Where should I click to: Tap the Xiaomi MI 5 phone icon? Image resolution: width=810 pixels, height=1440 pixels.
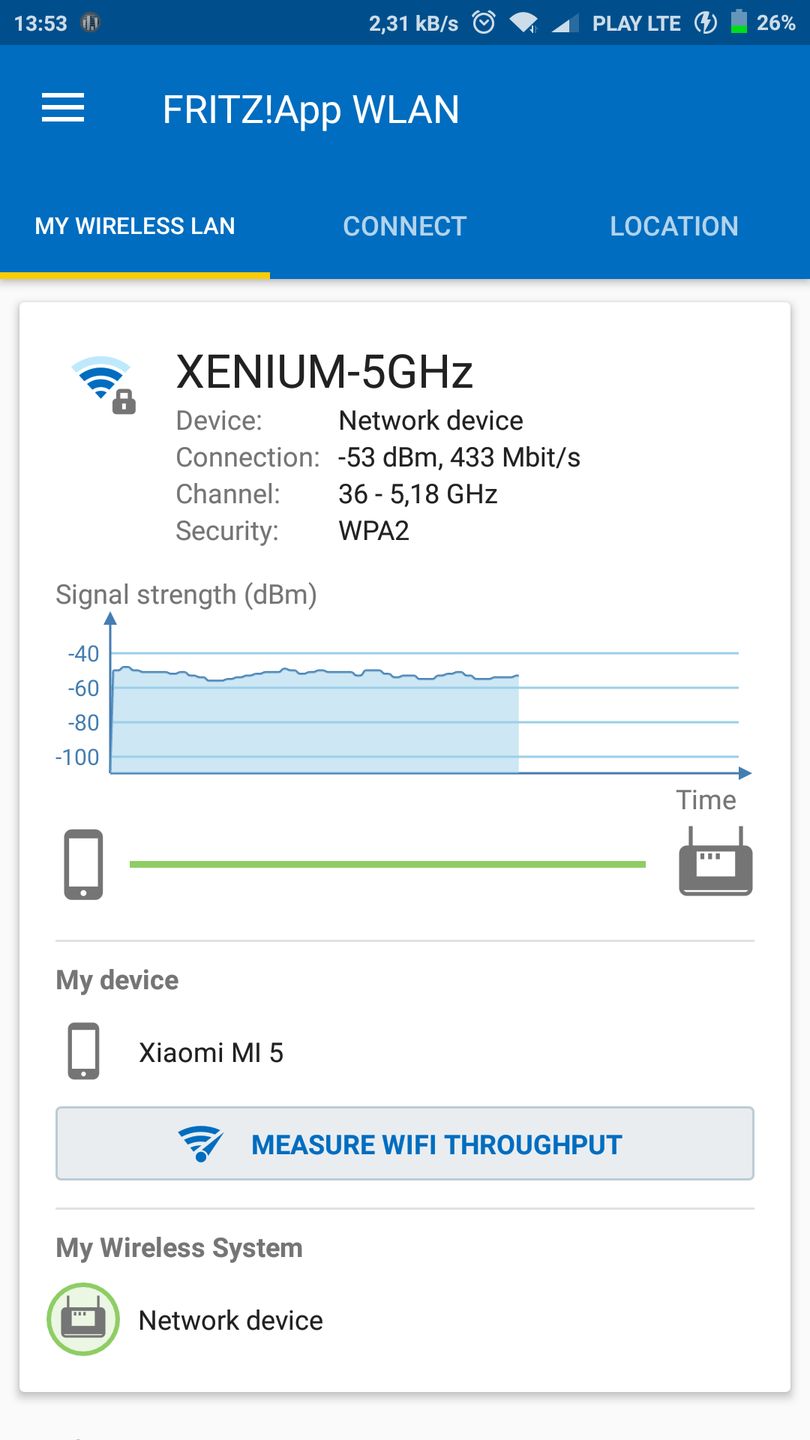(x=84, y=1051)
